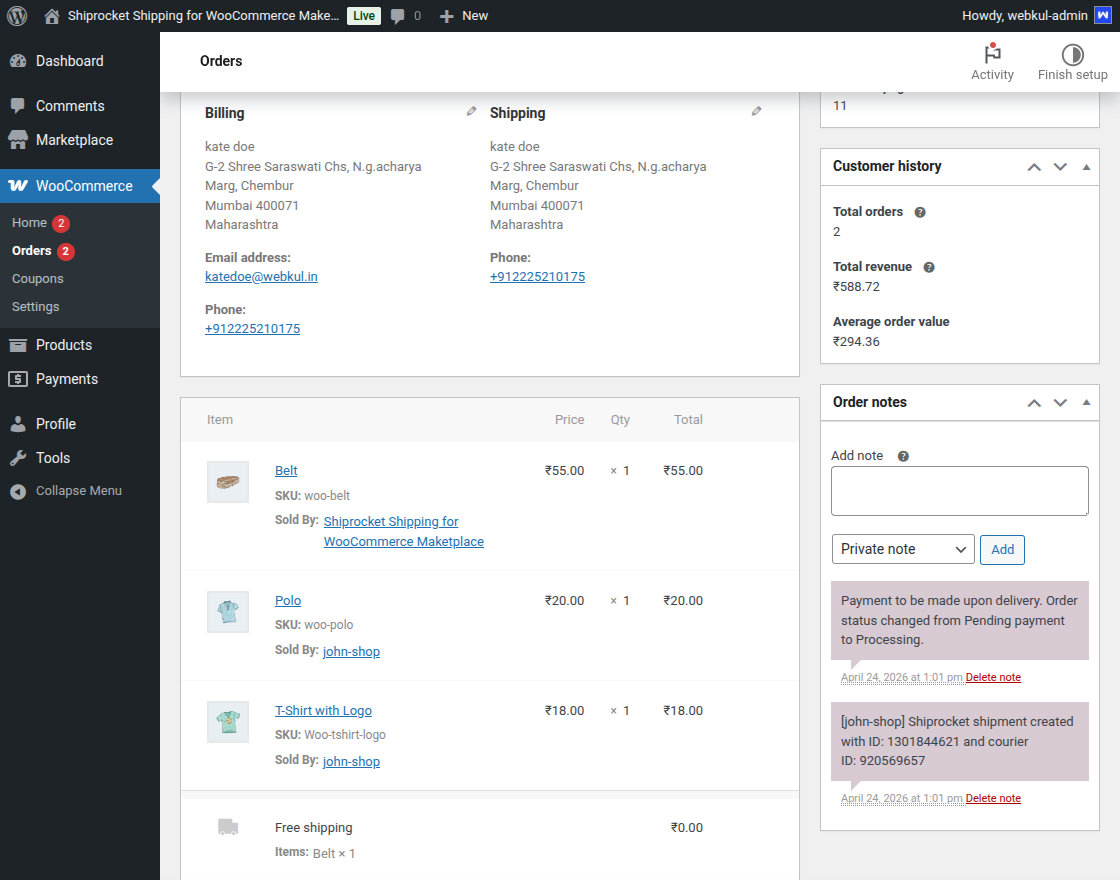Delete the payment upon delivery note
This screenshot has width=1120, height=880.
click(x=993, y=677)
